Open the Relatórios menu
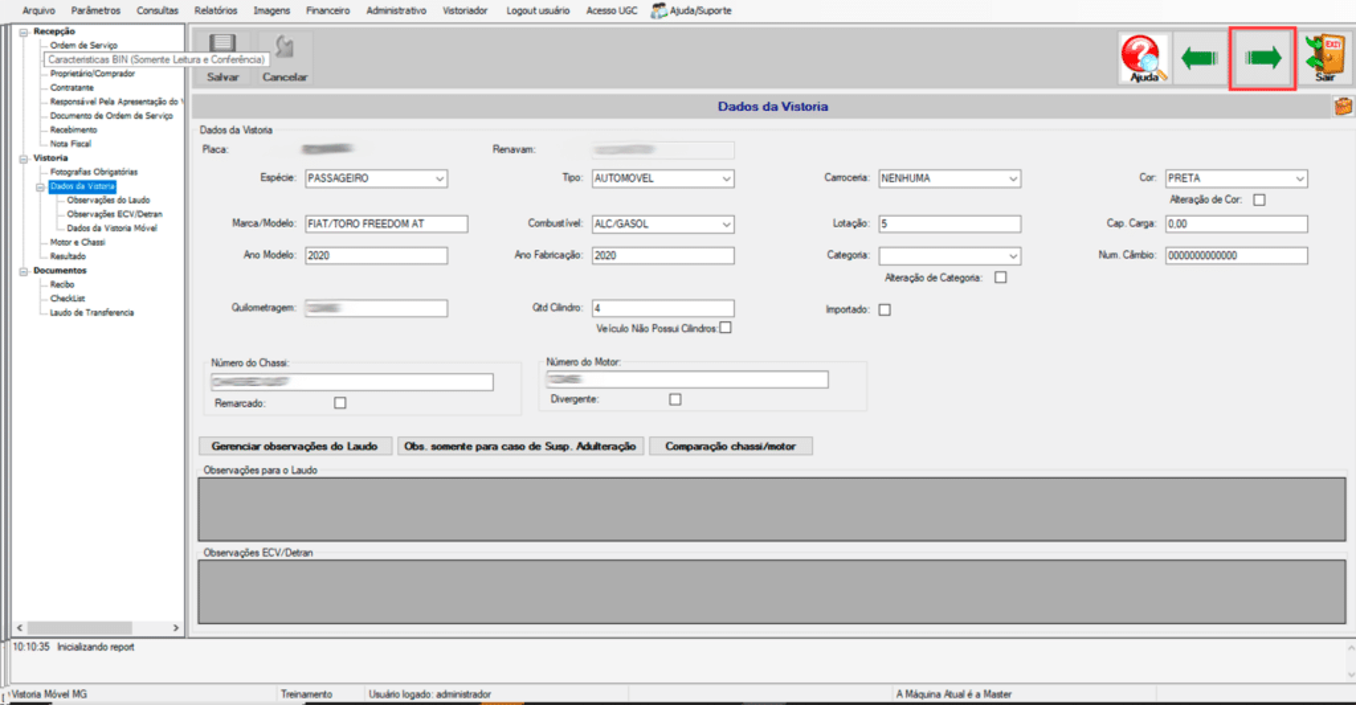 216,10
